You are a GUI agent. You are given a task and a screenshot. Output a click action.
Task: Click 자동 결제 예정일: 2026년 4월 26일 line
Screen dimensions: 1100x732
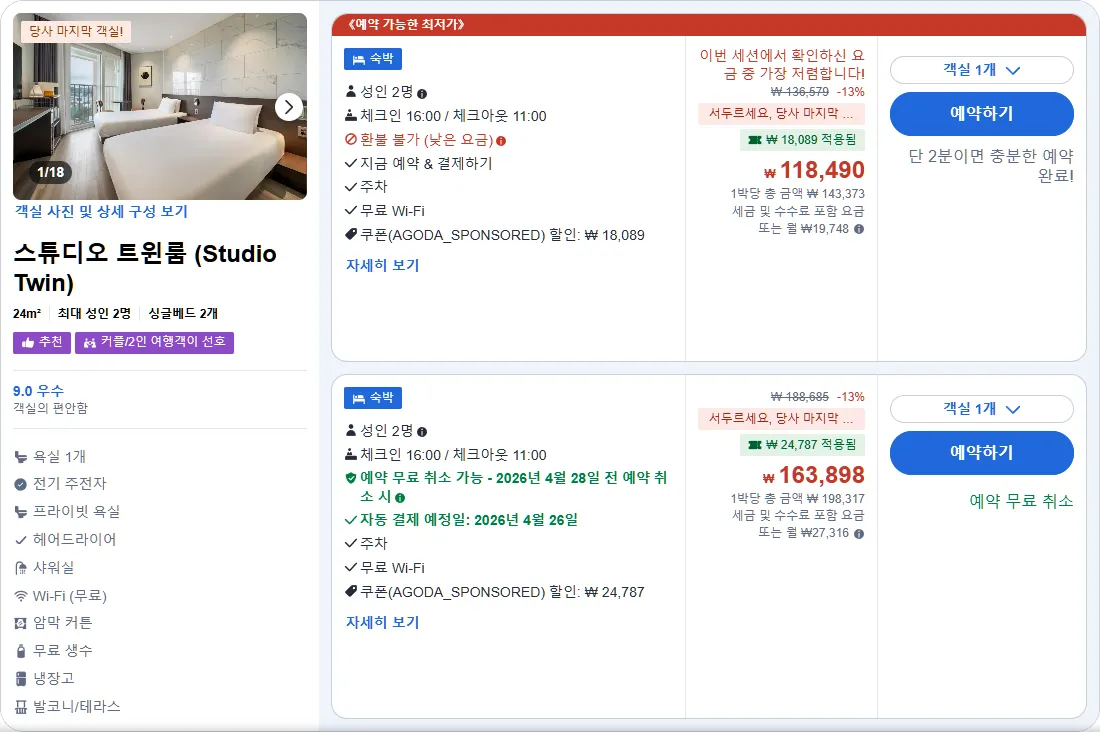coord(462,520)
